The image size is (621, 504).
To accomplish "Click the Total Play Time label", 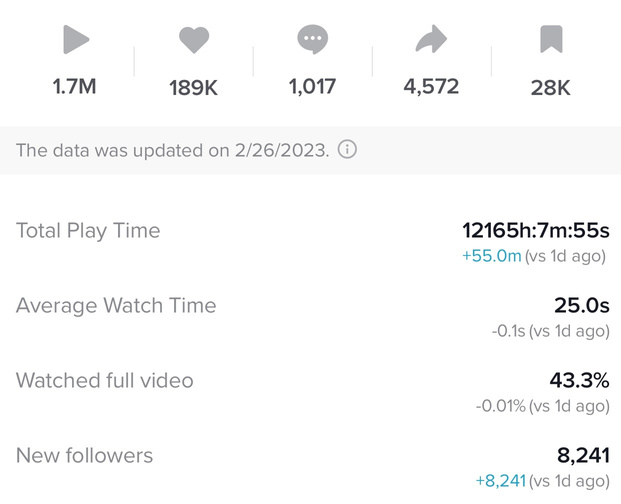I will tap(88, 231).
